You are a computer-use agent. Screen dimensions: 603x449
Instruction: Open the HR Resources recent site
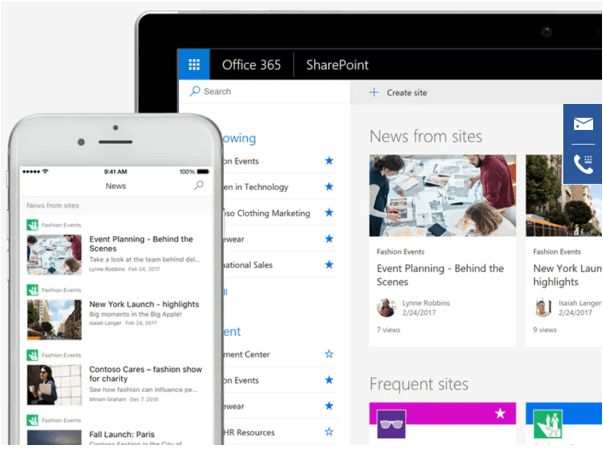pyautogui.click(x=250, y=432)
